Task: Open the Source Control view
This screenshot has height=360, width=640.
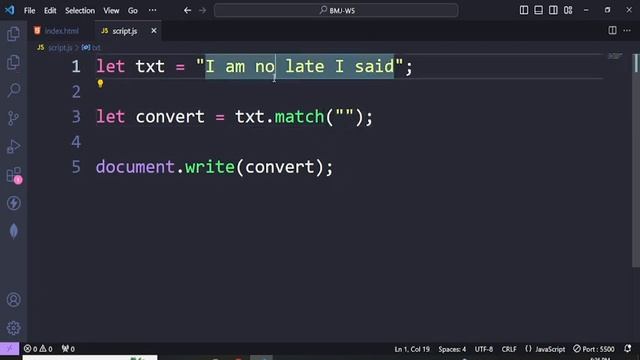Action: tap(13, 118)
